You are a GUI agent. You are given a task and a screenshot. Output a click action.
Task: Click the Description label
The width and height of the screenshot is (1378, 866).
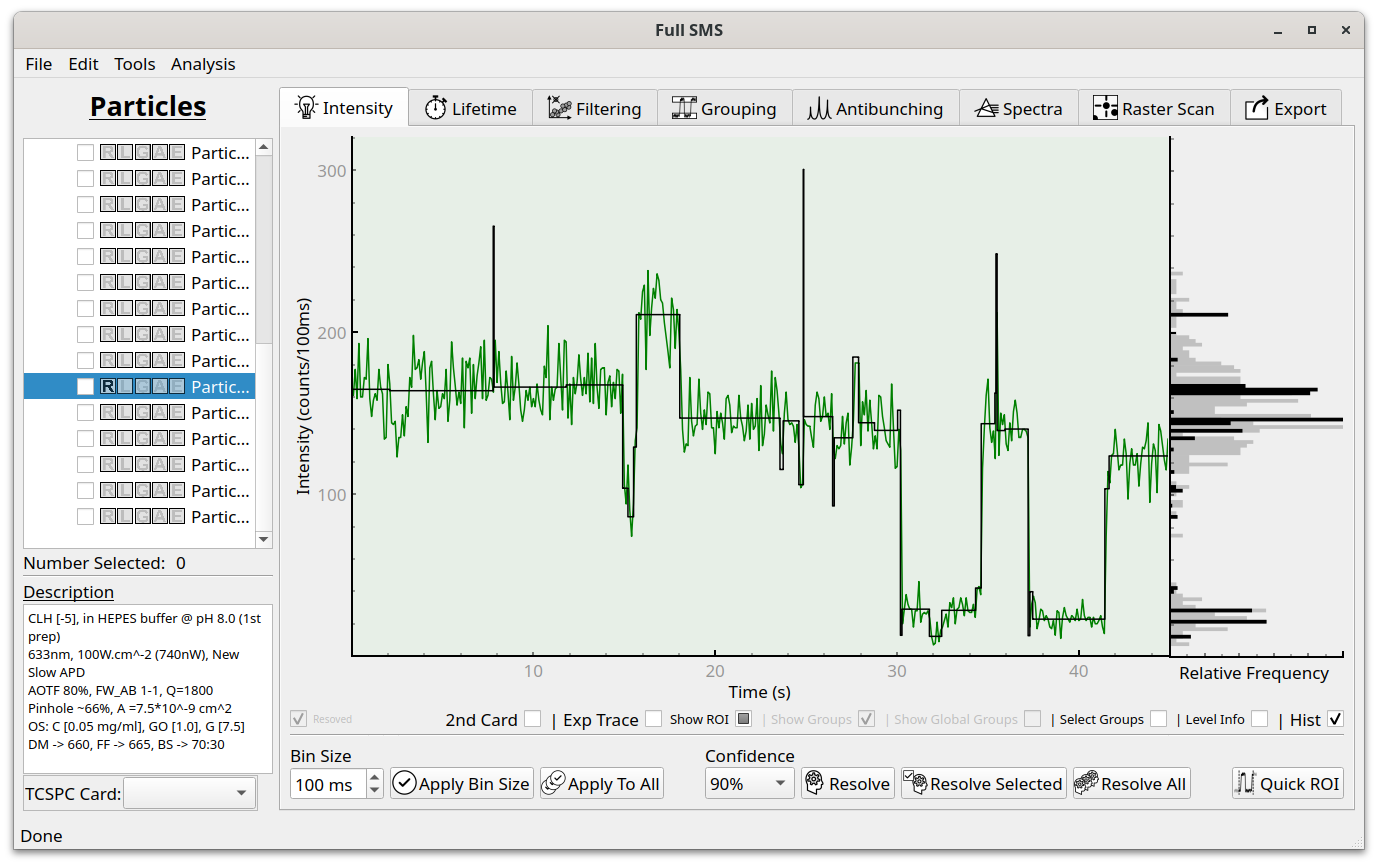[x=69, y=592]
